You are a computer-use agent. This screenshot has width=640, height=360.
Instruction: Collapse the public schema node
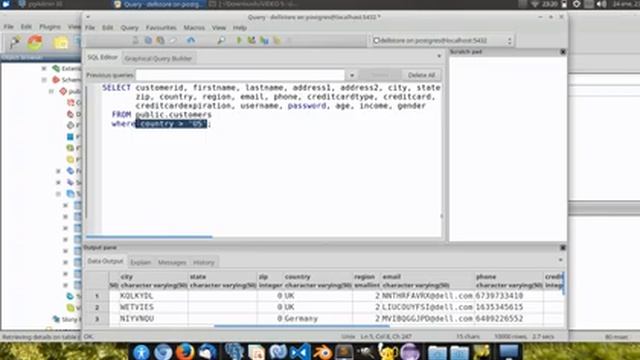tap(51, 91)
